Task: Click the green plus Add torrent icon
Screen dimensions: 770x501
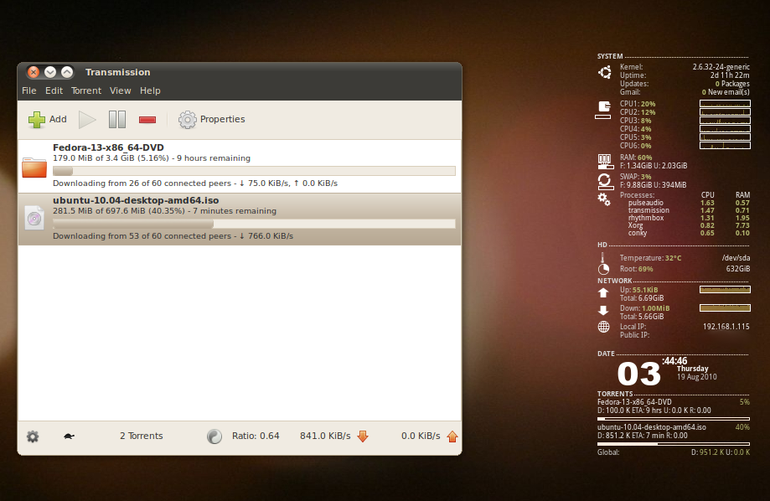Action: [x=37, y=119]
